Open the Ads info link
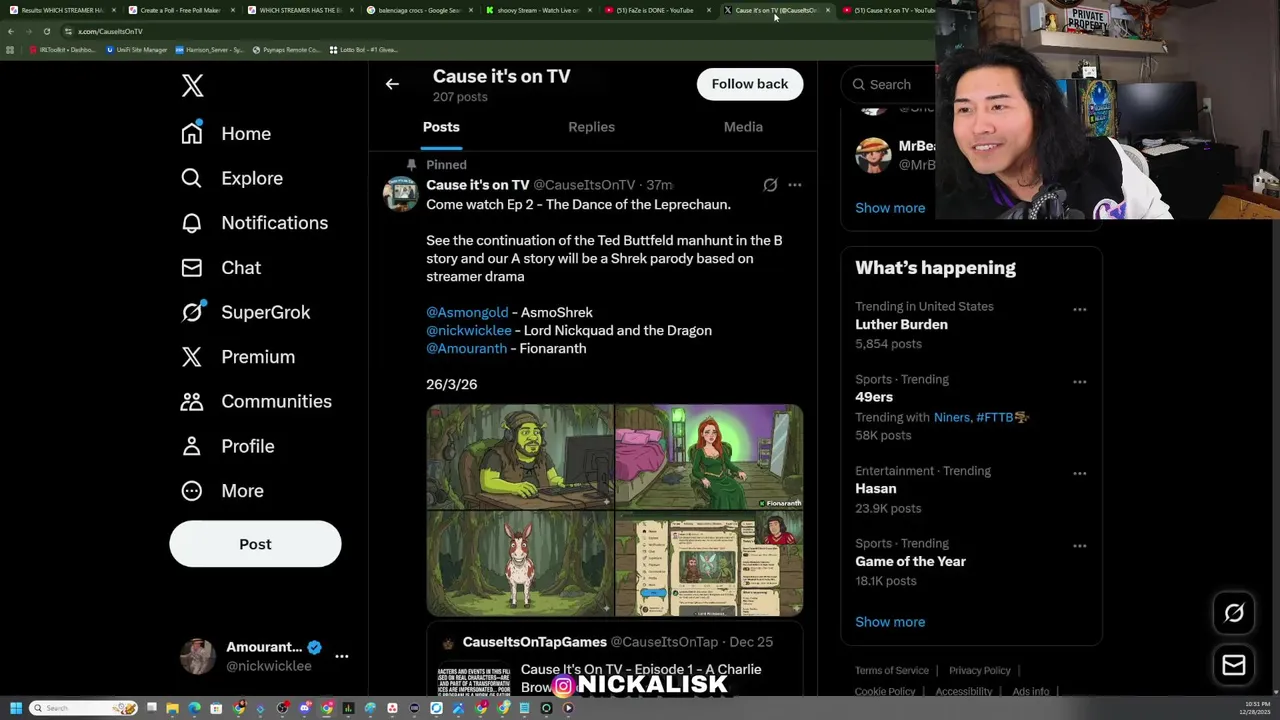 pyautogui.click(x=1030, y=691)
